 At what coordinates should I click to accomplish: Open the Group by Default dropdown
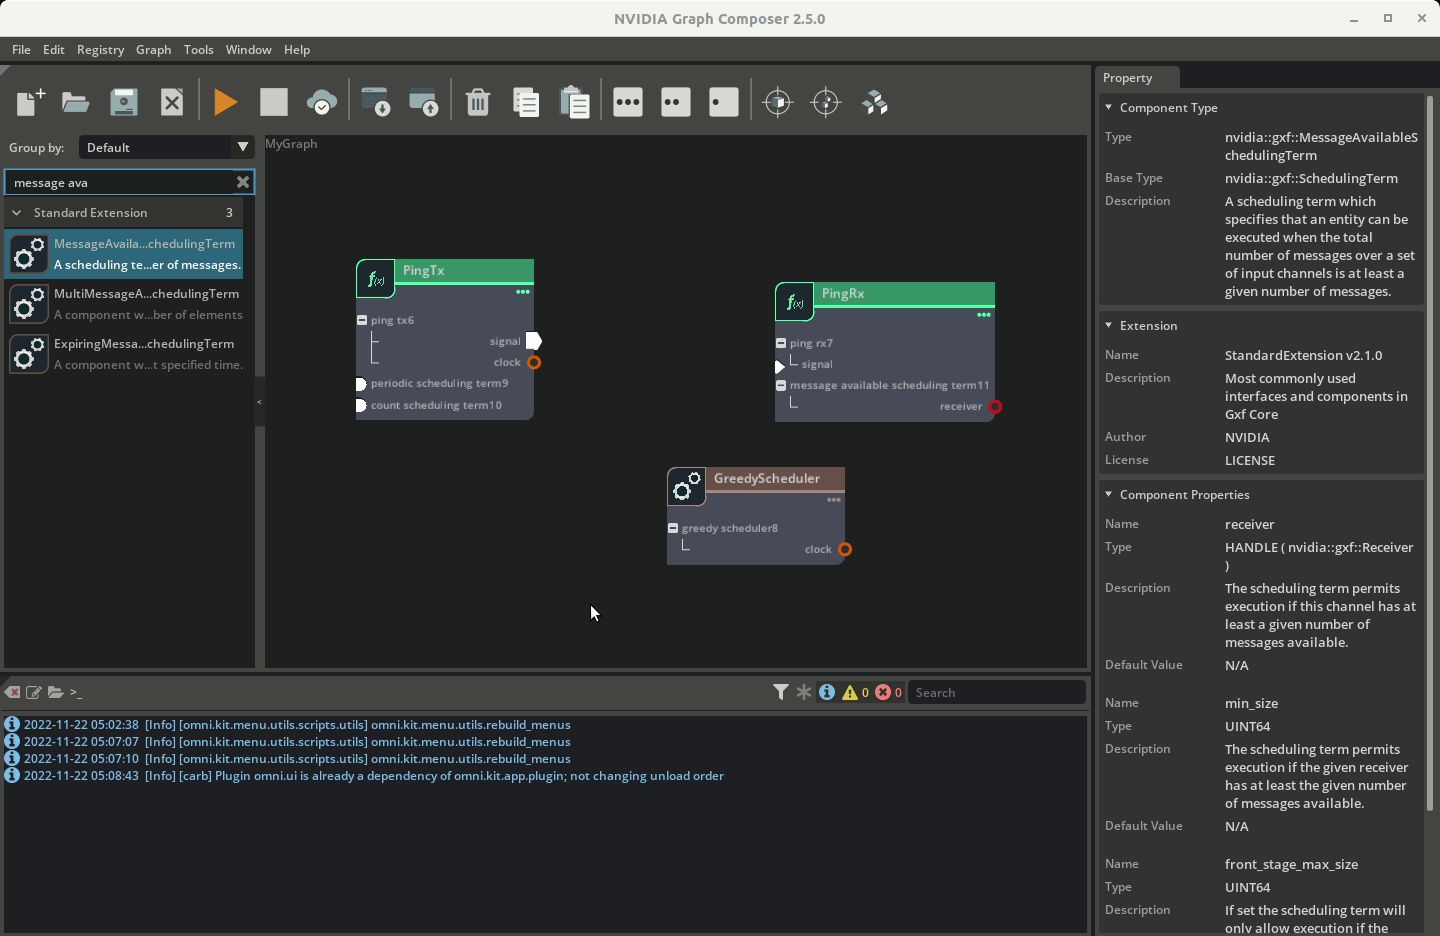pyautogui.click(x=166, y=147)
